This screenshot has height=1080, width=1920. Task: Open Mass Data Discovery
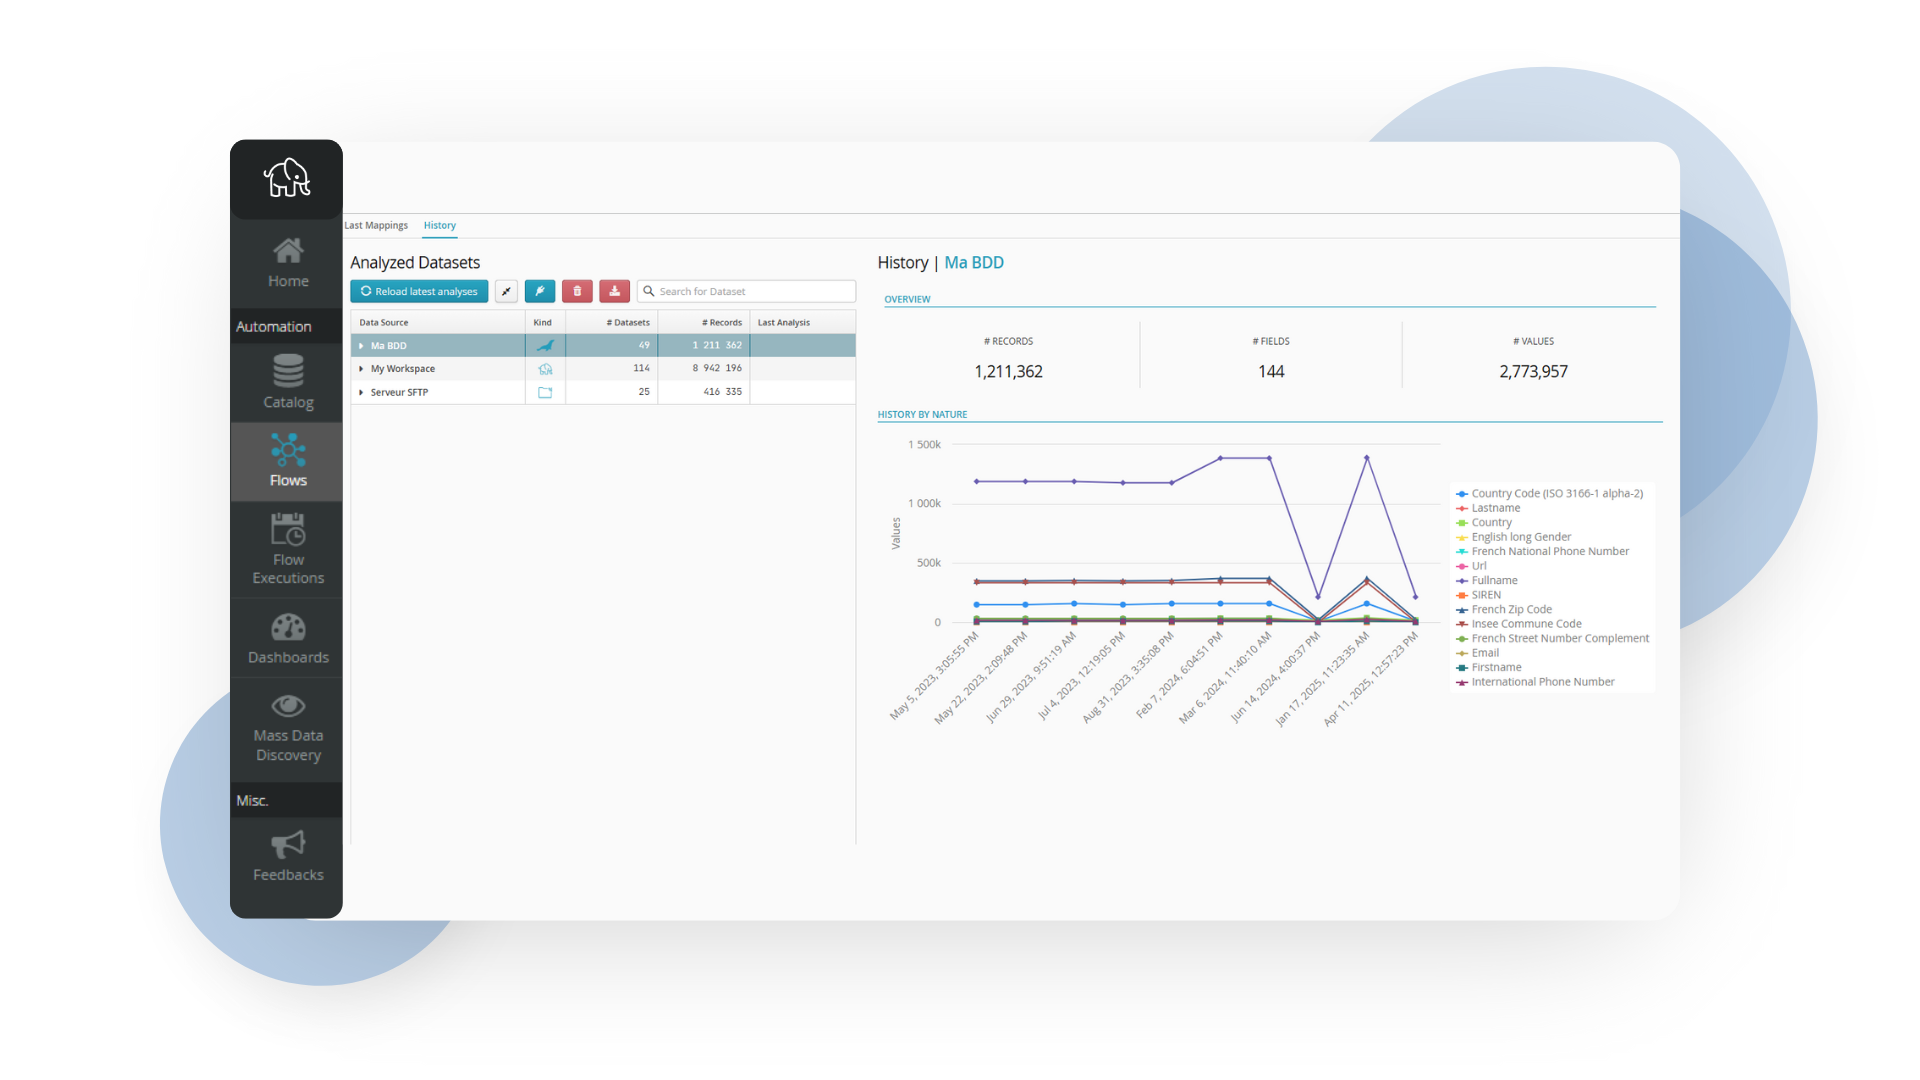tap(288, 728)
